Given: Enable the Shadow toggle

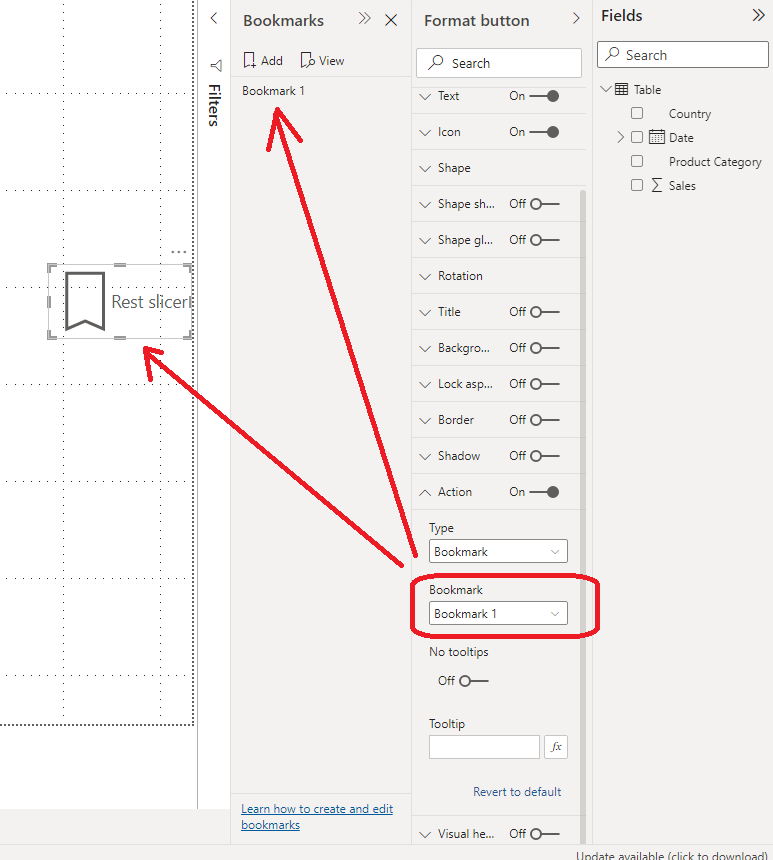Looking at the screenshot, I should click(545, 456).
